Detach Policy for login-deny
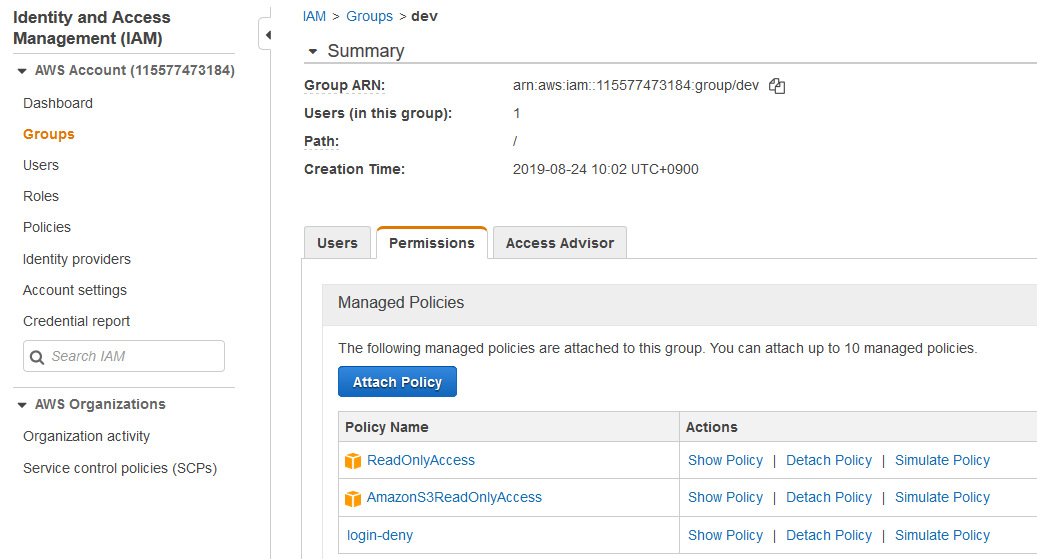Image resolution: width=1037 pixels, height=559 pixels. (829, 535)
